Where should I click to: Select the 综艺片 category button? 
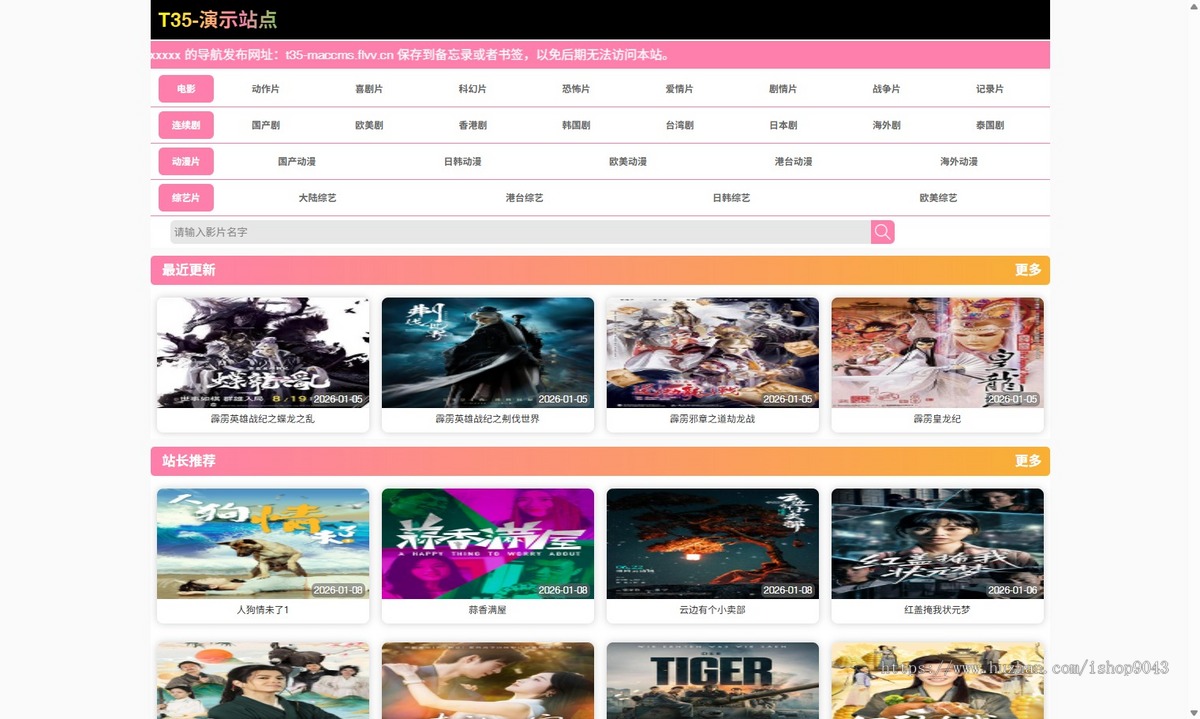click(186, 198)
